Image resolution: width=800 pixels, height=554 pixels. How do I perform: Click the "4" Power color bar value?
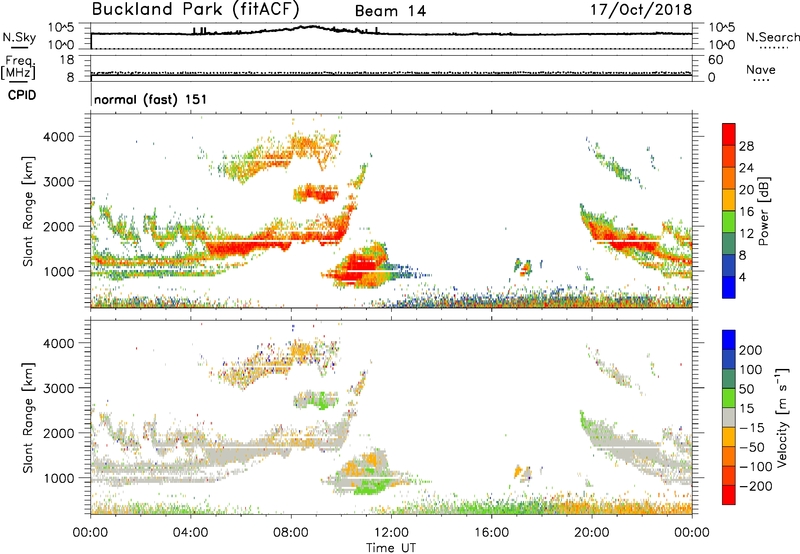pos(743,277)
